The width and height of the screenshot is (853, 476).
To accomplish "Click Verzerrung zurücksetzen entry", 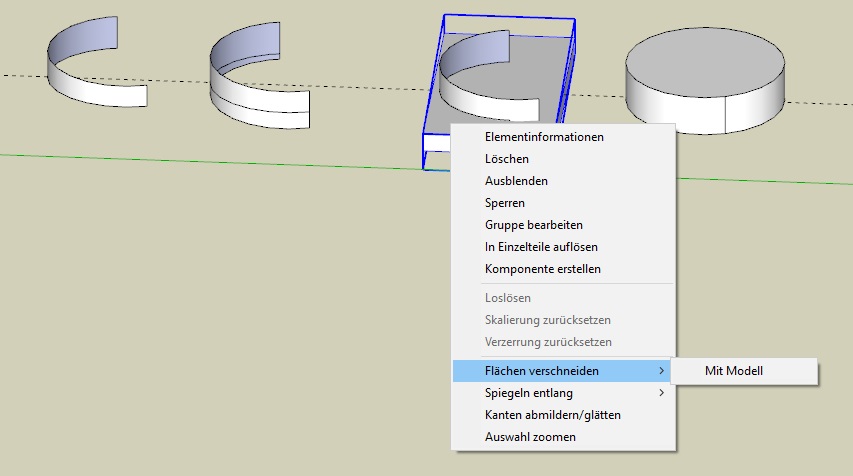I will coord(548,342).
